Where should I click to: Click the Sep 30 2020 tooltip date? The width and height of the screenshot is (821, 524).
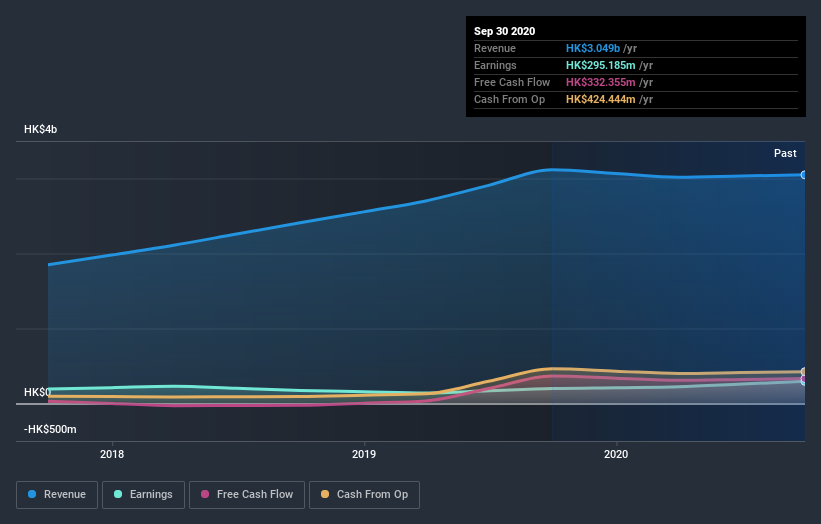[x=505, y=31]
